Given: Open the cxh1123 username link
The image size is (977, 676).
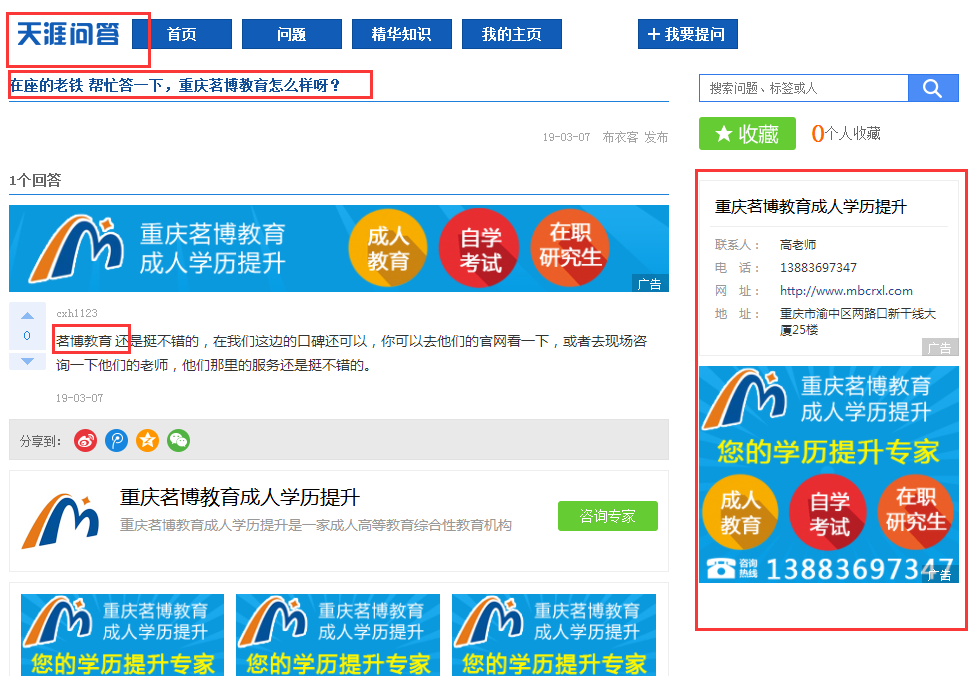Looking at the screenshot, I should (77, 313).
